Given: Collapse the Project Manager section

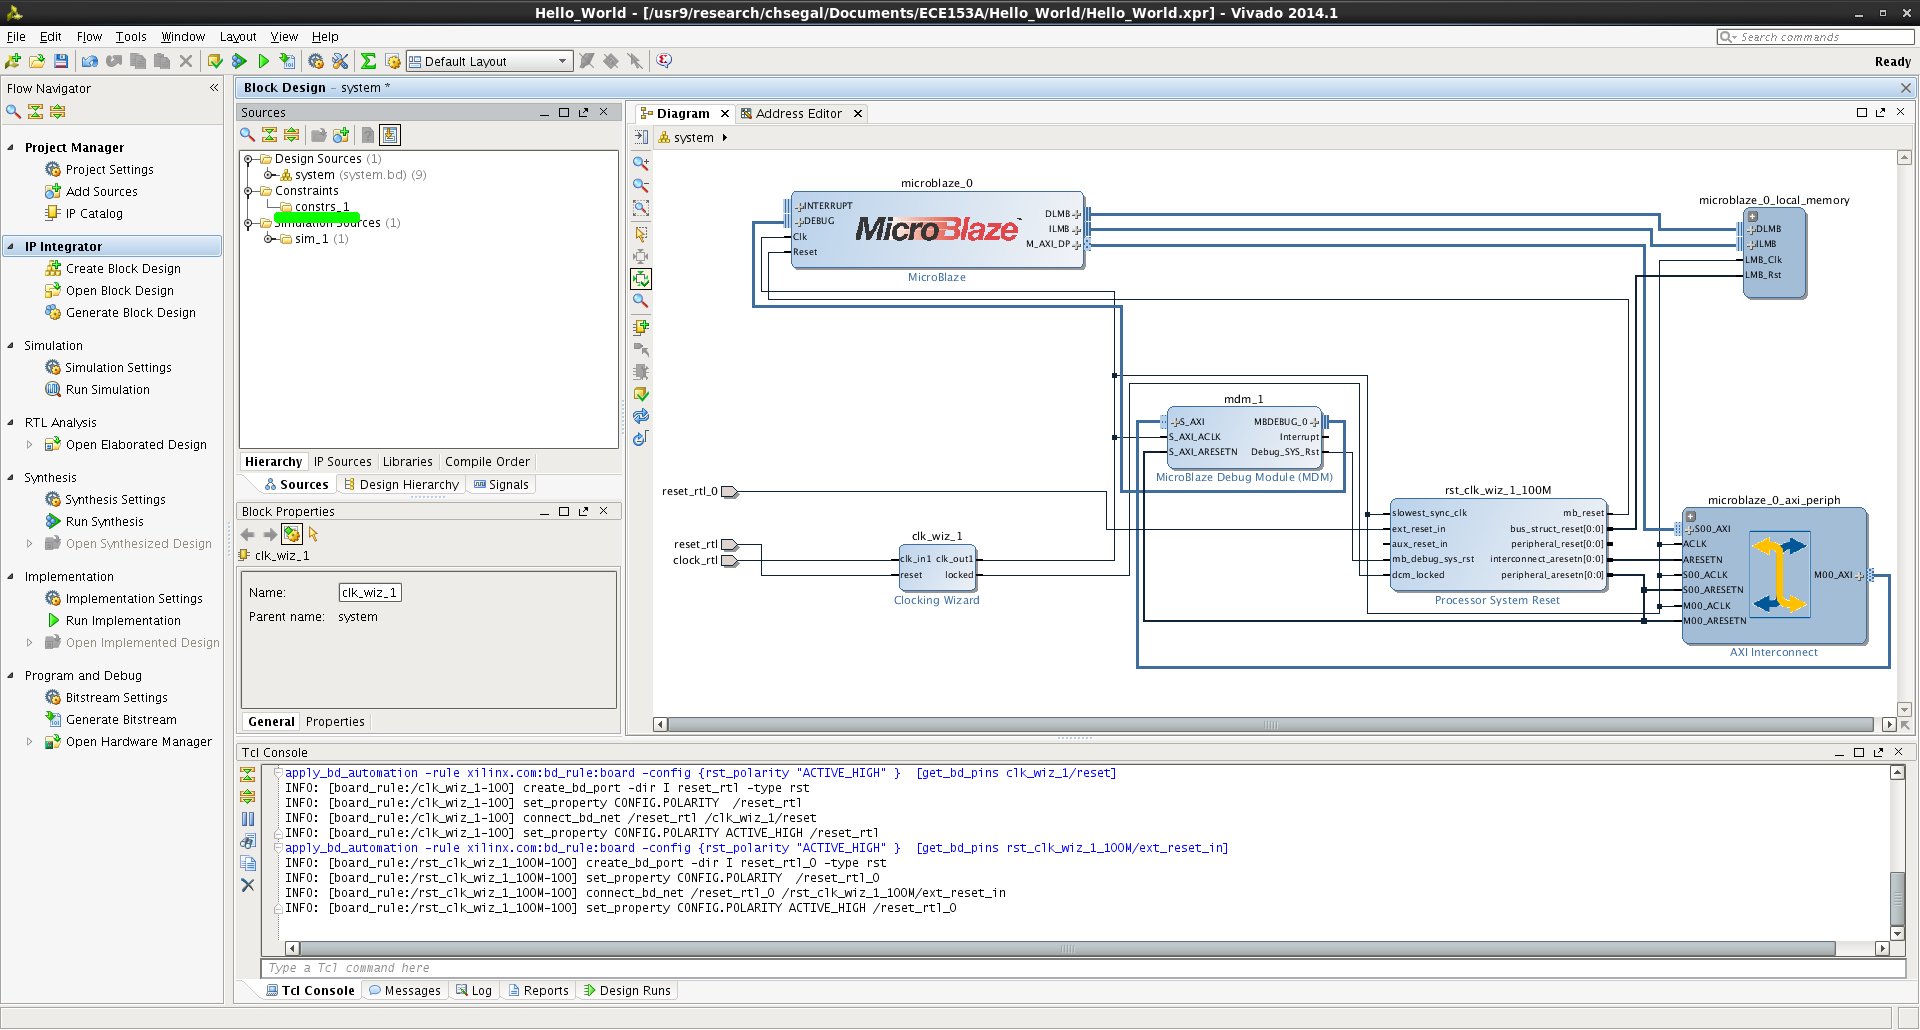Looking at the screenshot, I should click(11, 147).
